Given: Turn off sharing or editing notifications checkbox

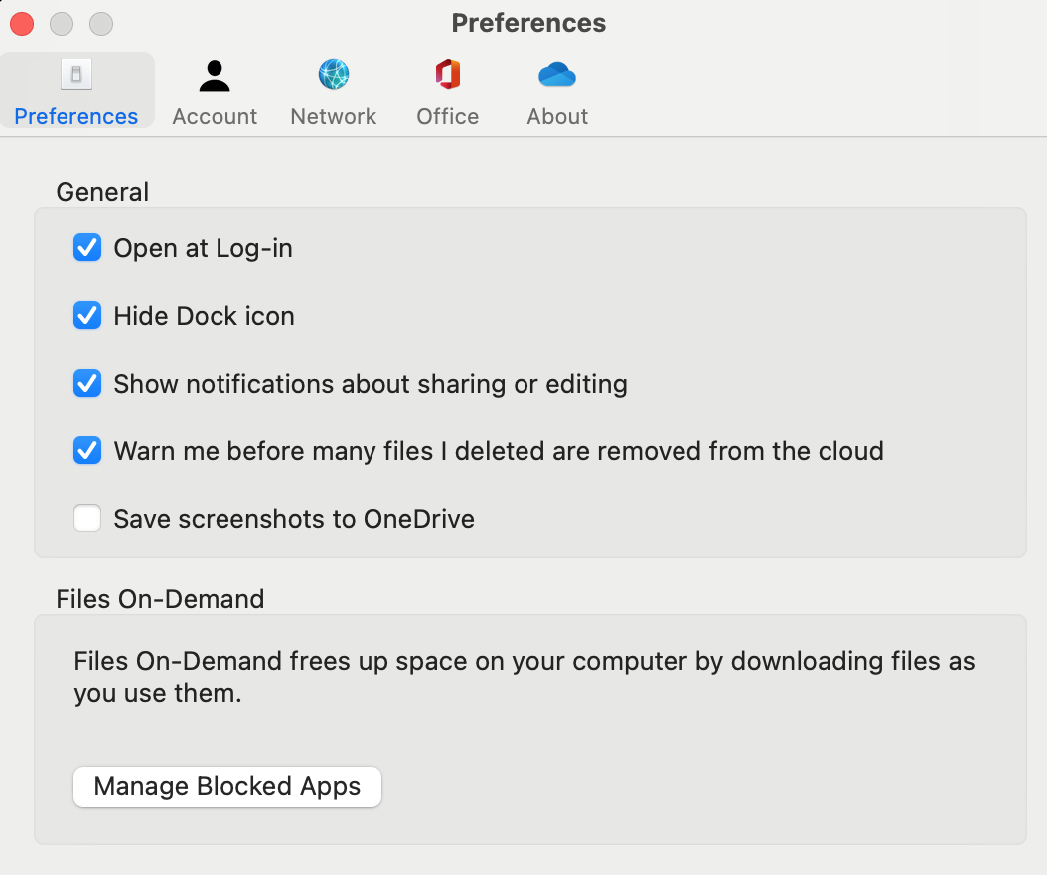Looking at the screenshot, I should [x=87, y=384].
